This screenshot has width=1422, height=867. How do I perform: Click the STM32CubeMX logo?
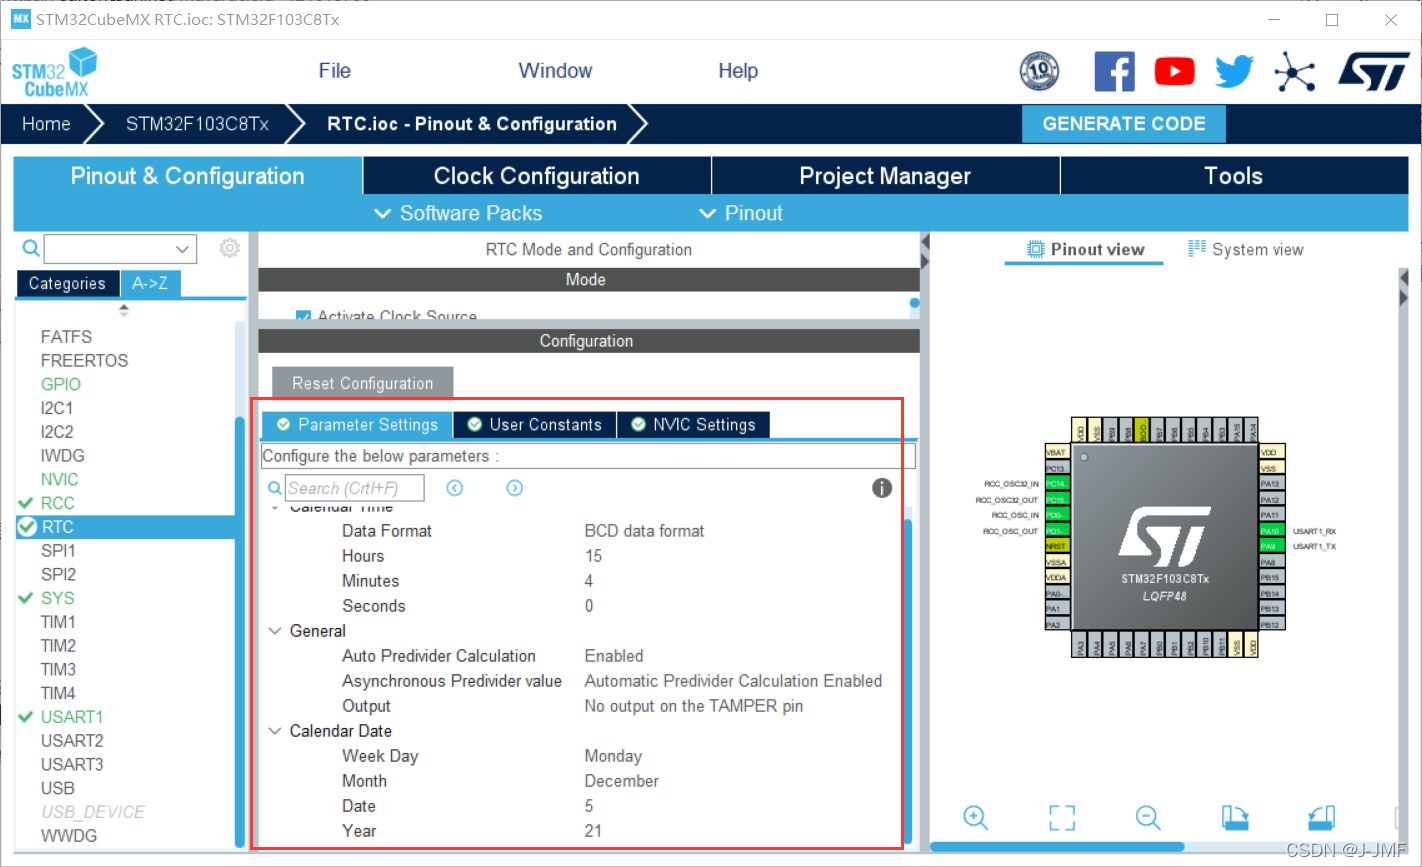pos(55,73)
